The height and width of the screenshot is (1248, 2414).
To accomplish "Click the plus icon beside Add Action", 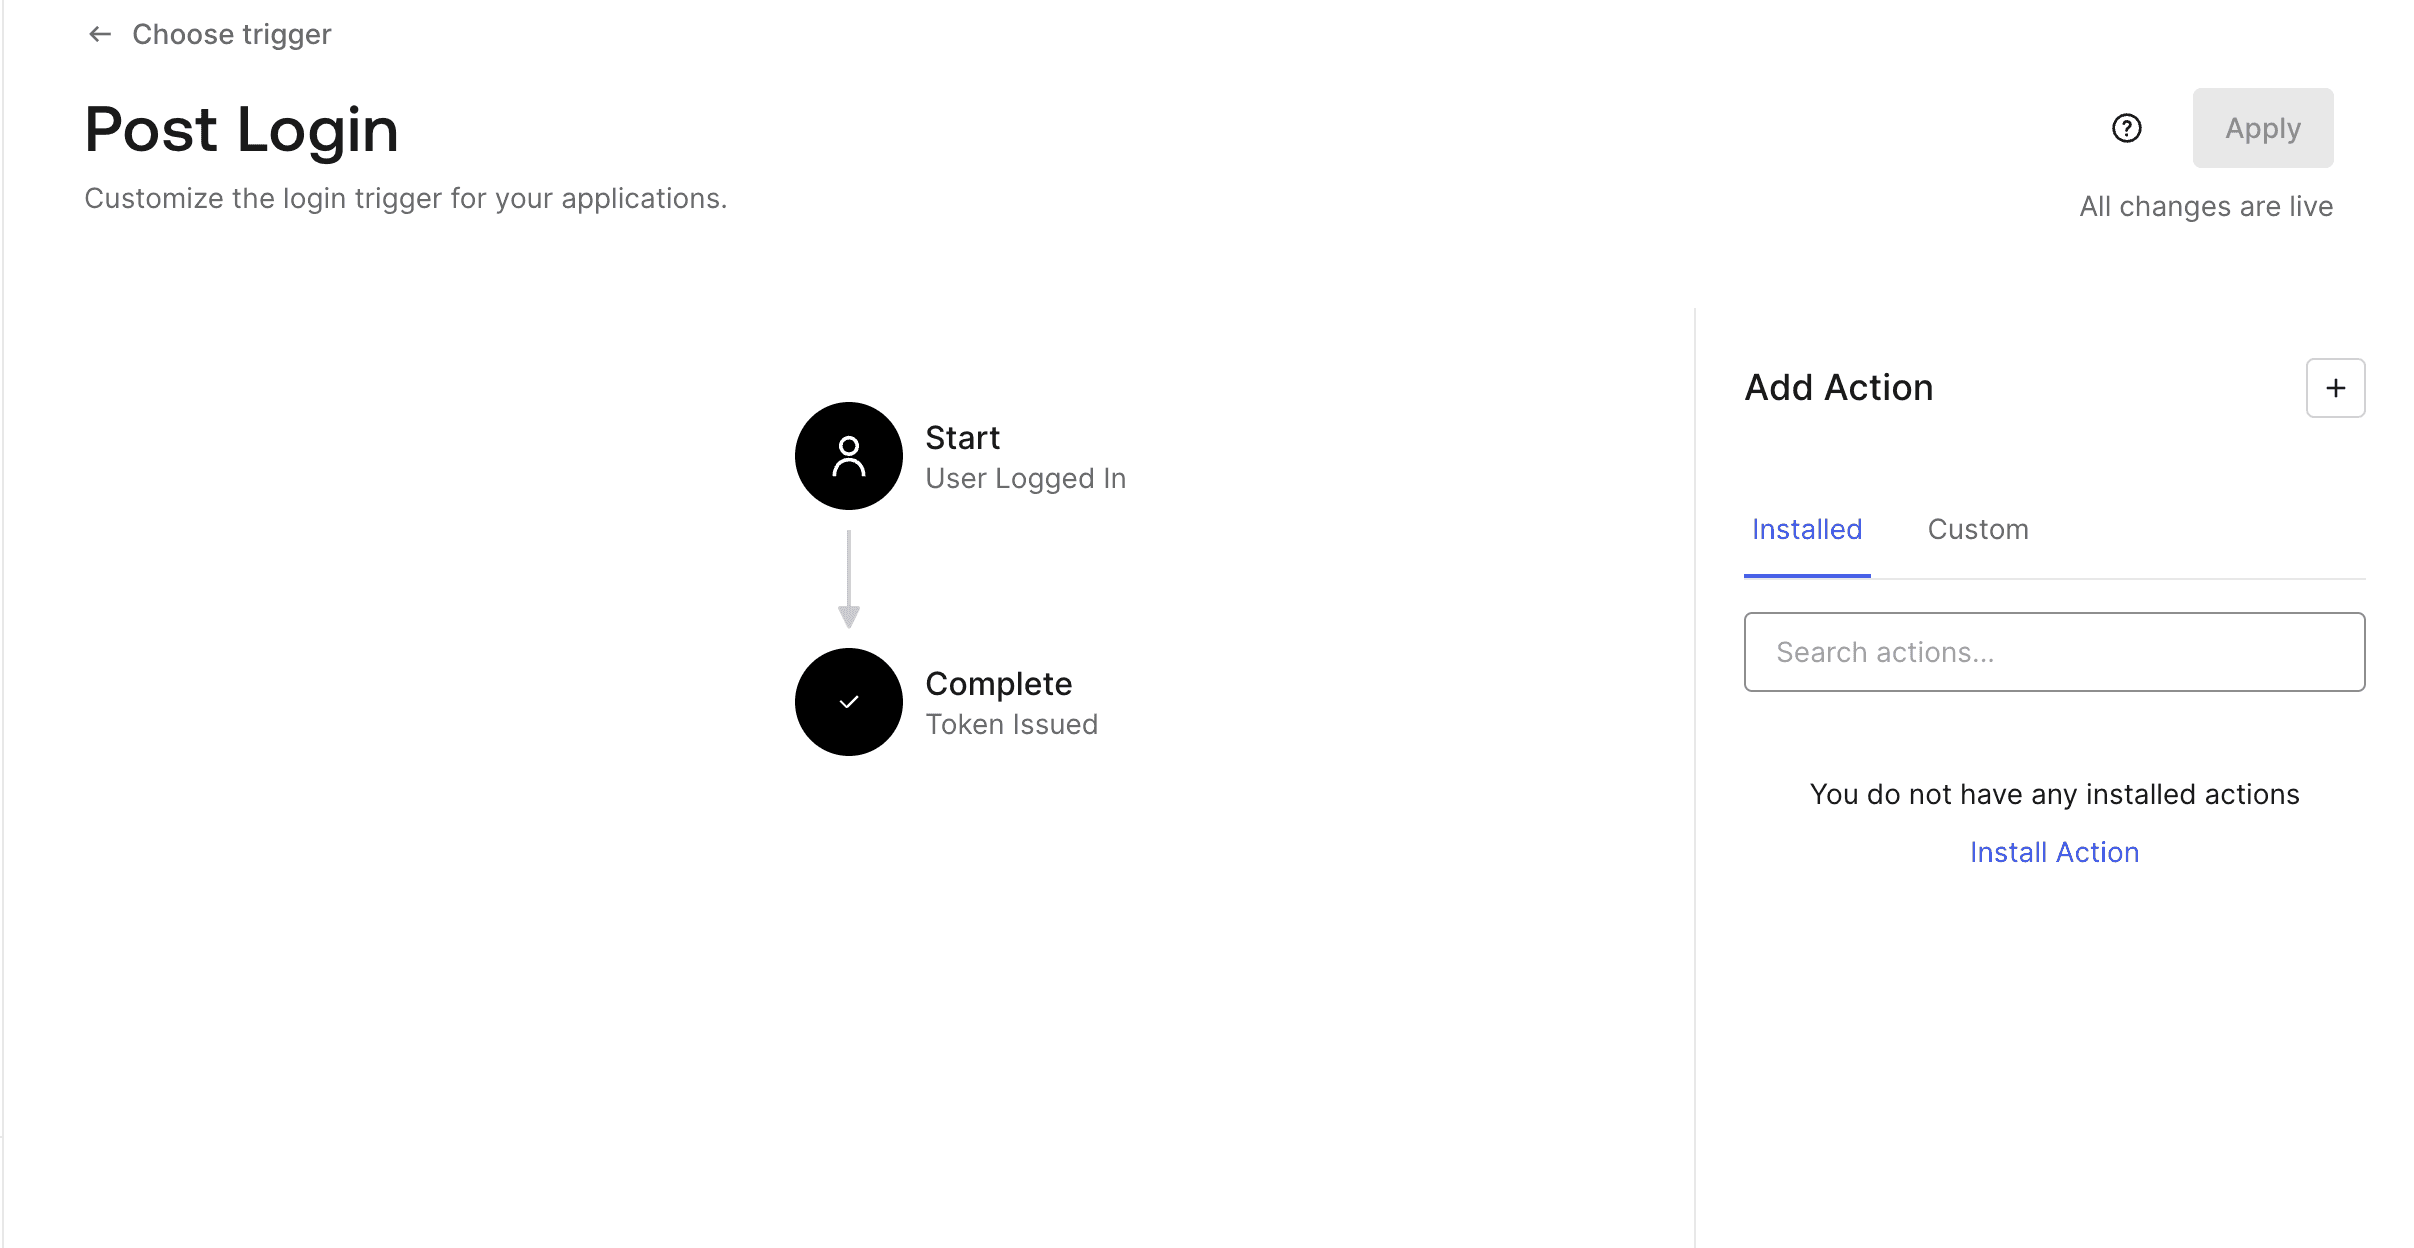I will 2335,388.
